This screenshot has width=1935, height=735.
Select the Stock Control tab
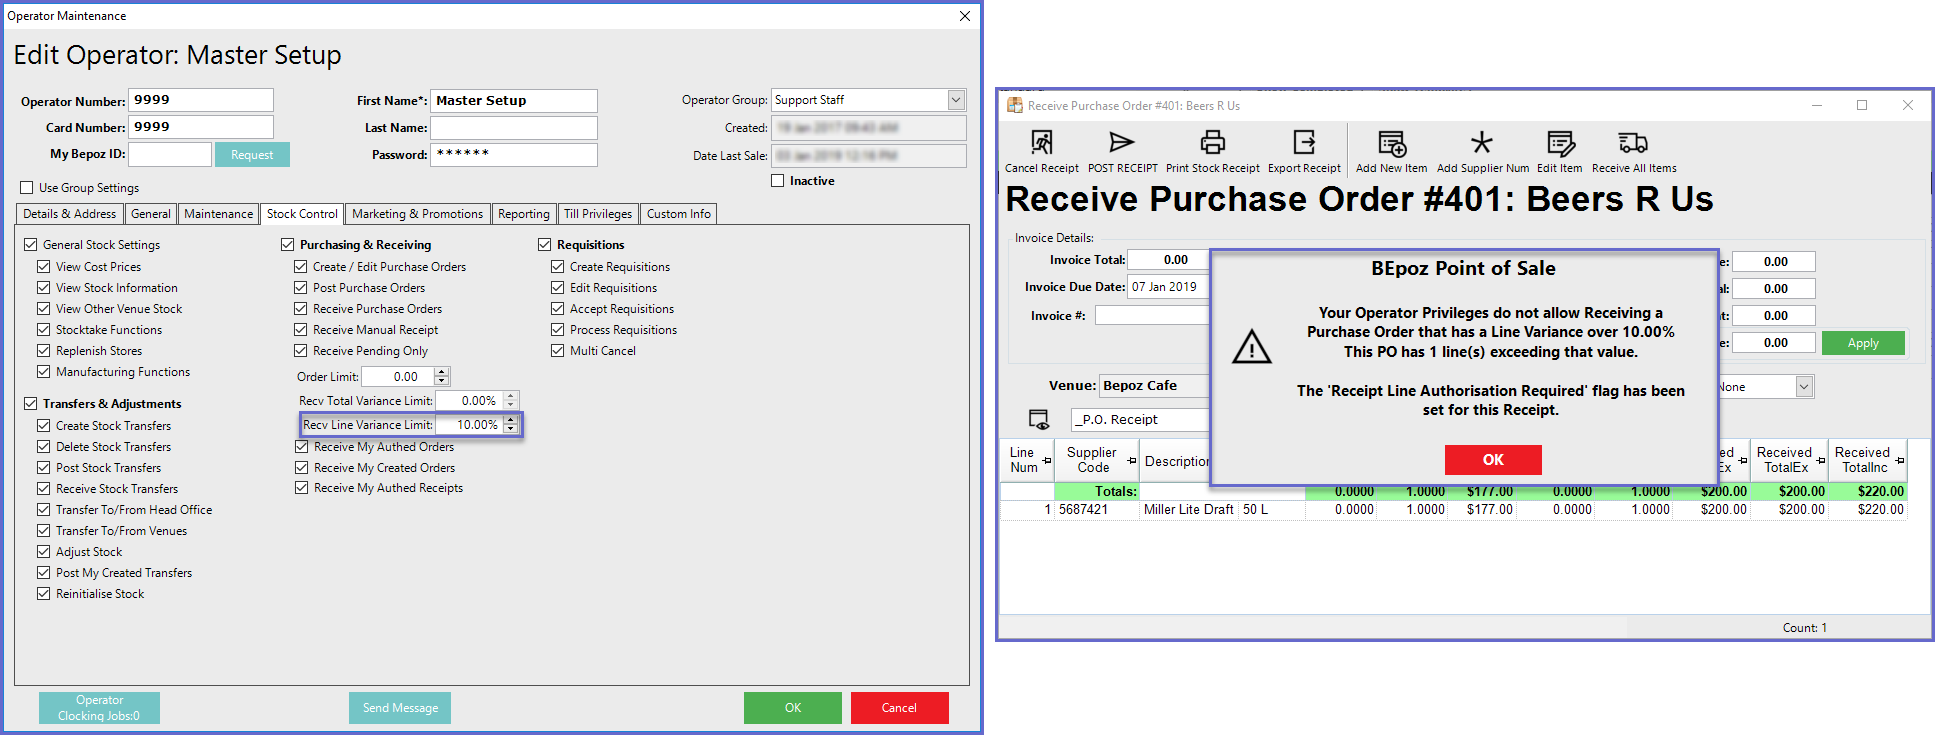point(302,214)
